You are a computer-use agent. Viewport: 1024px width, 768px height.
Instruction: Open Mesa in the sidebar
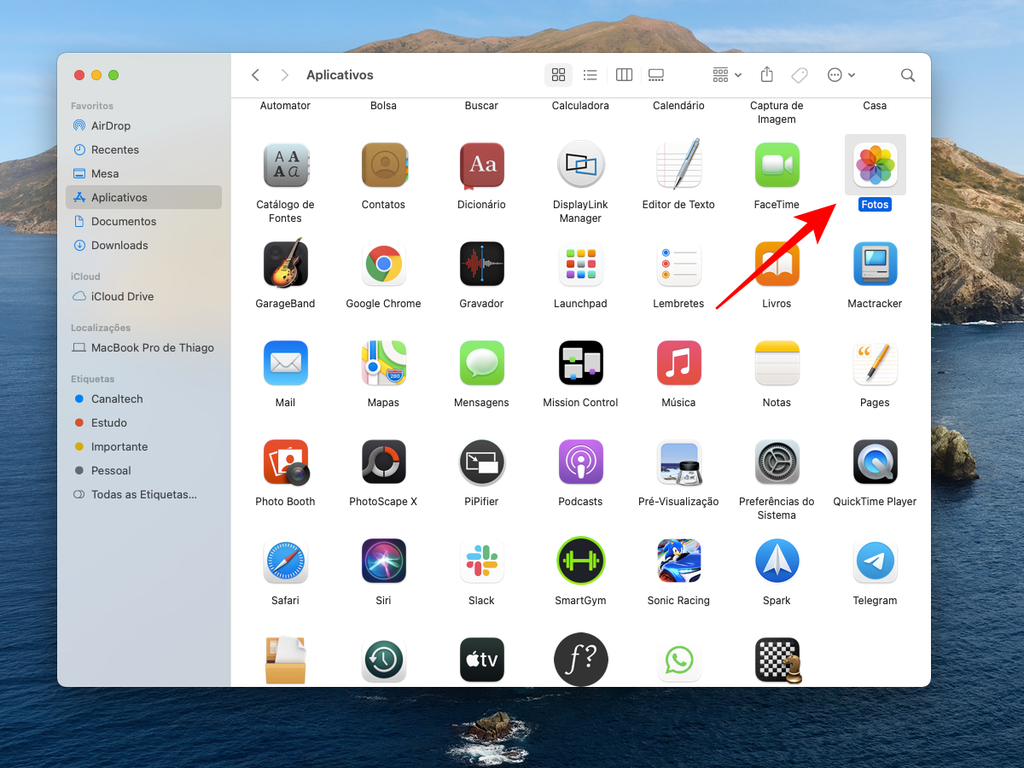144,174
